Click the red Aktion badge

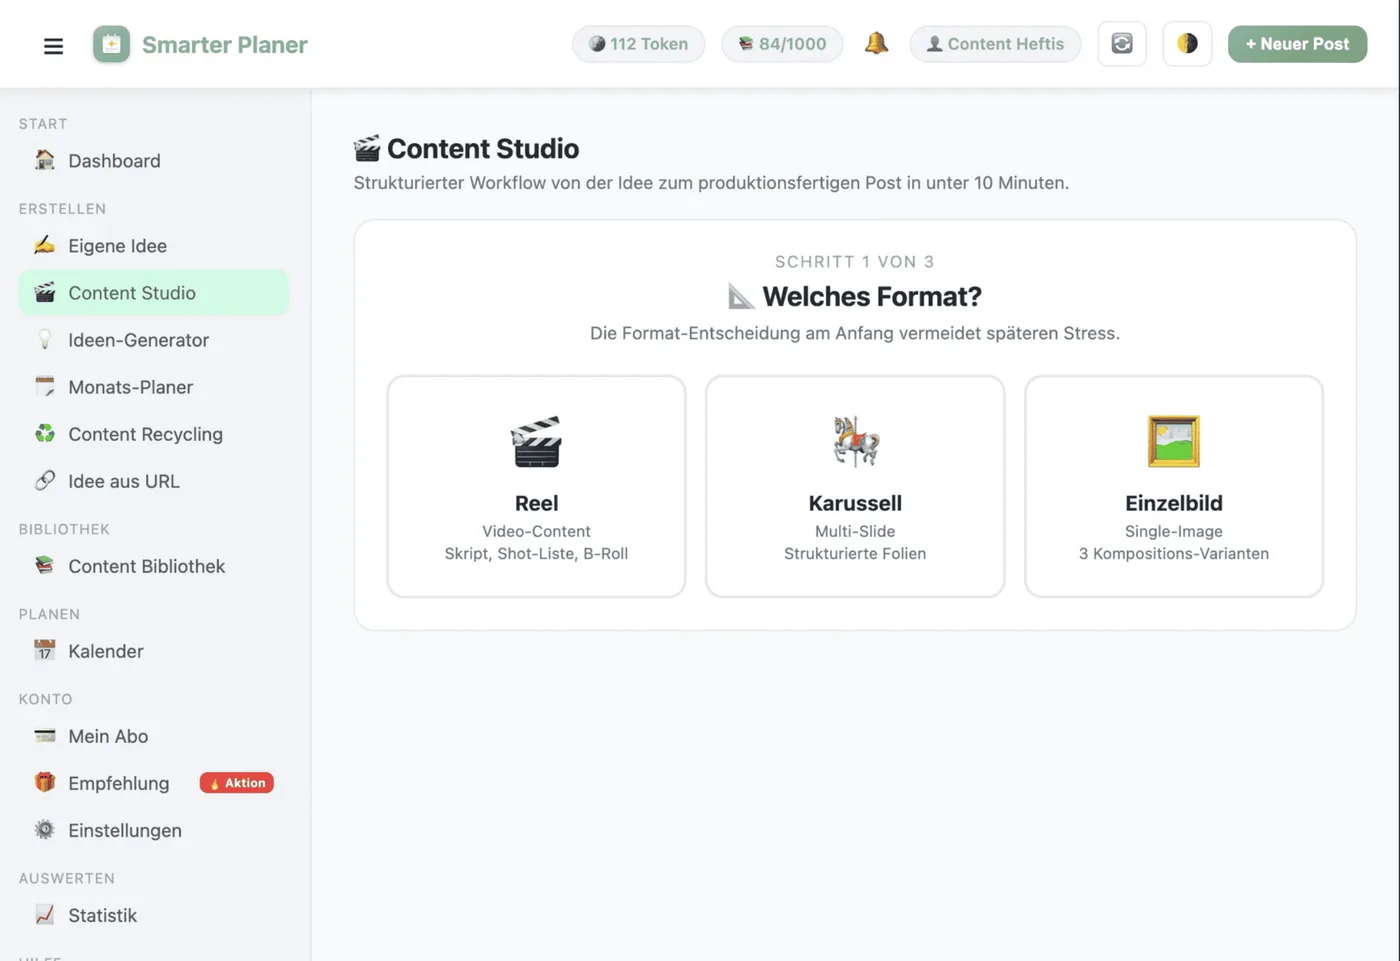(x=237, y=783)
